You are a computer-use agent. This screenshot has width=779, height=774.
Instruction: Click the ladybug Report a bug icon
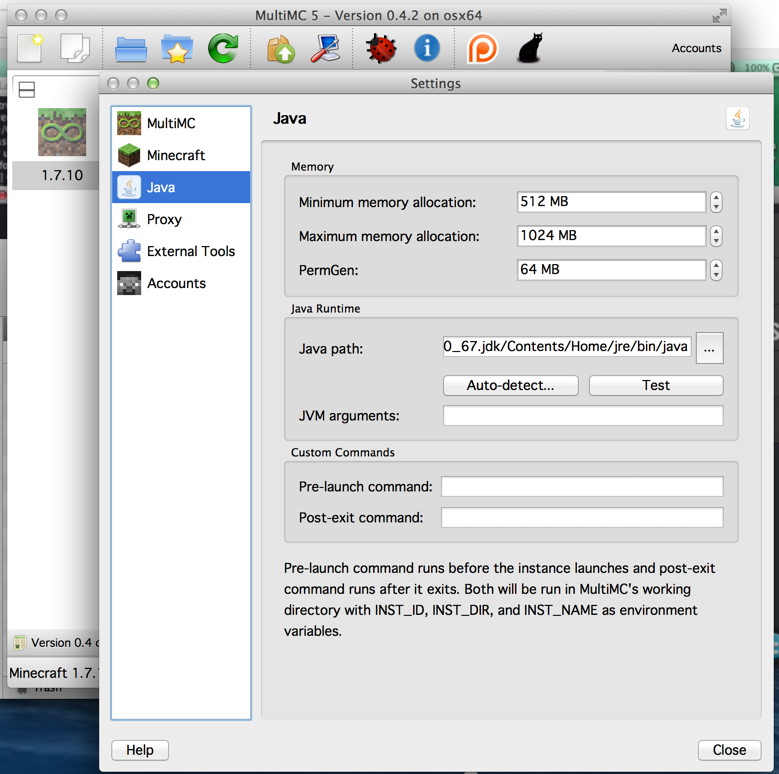coord(381,48)
